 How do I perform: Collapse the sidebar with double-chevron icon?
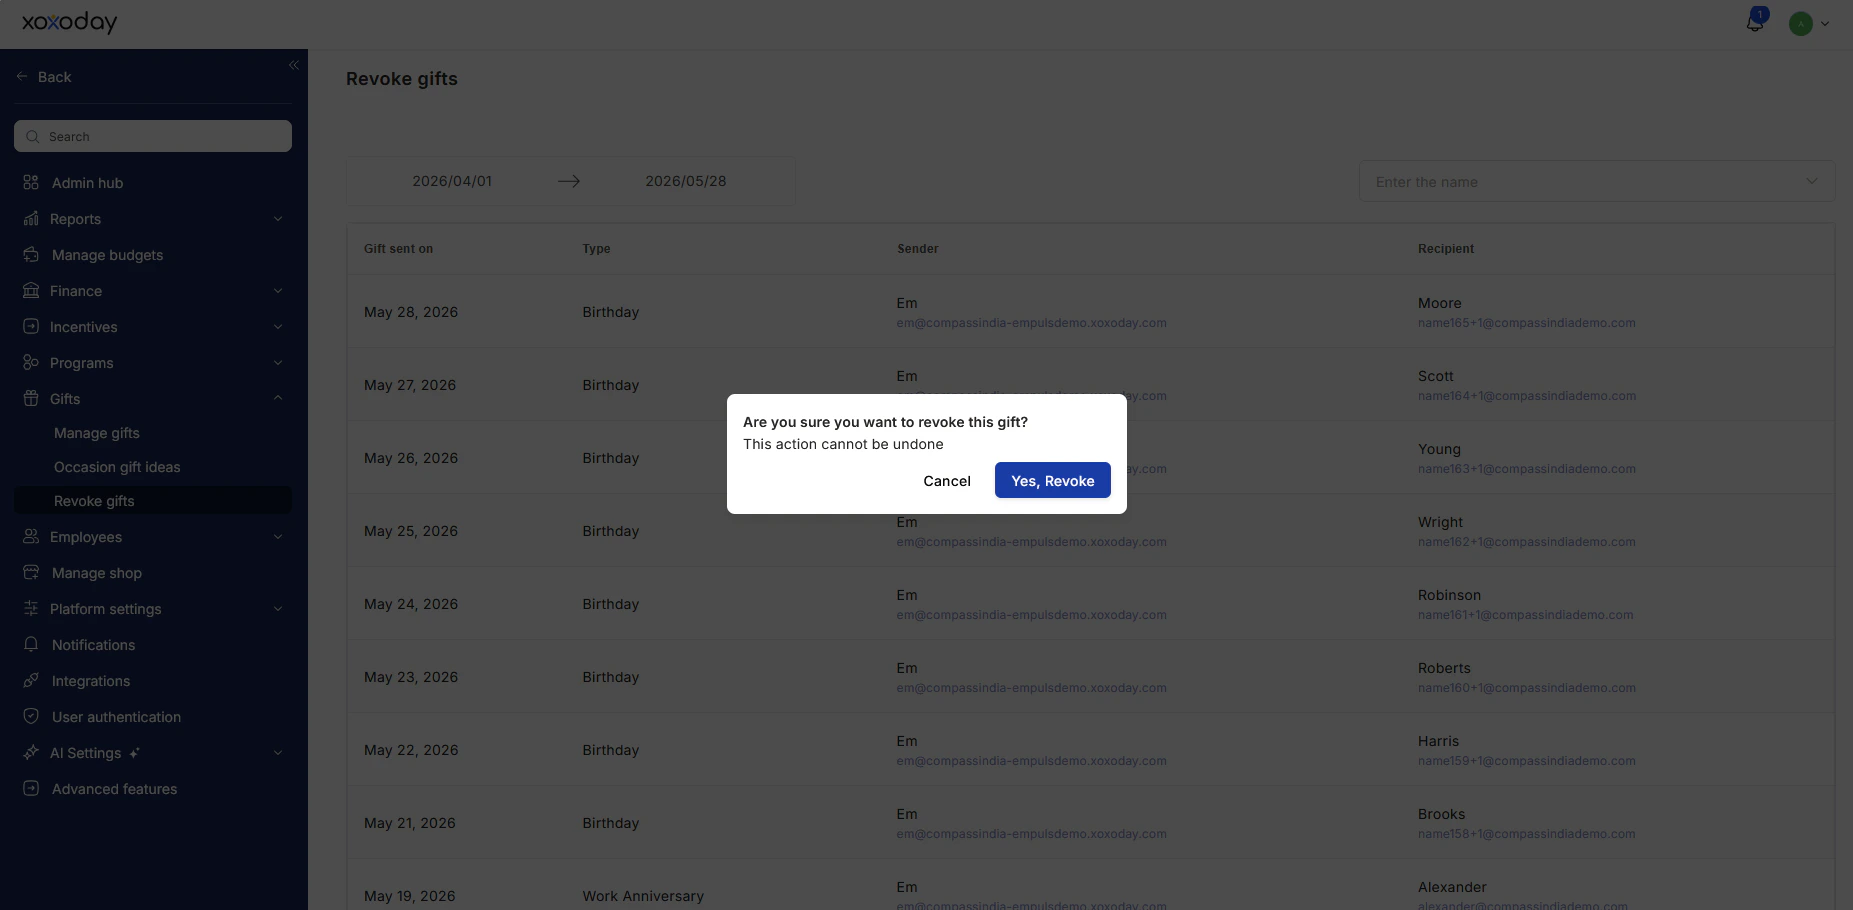293,65
